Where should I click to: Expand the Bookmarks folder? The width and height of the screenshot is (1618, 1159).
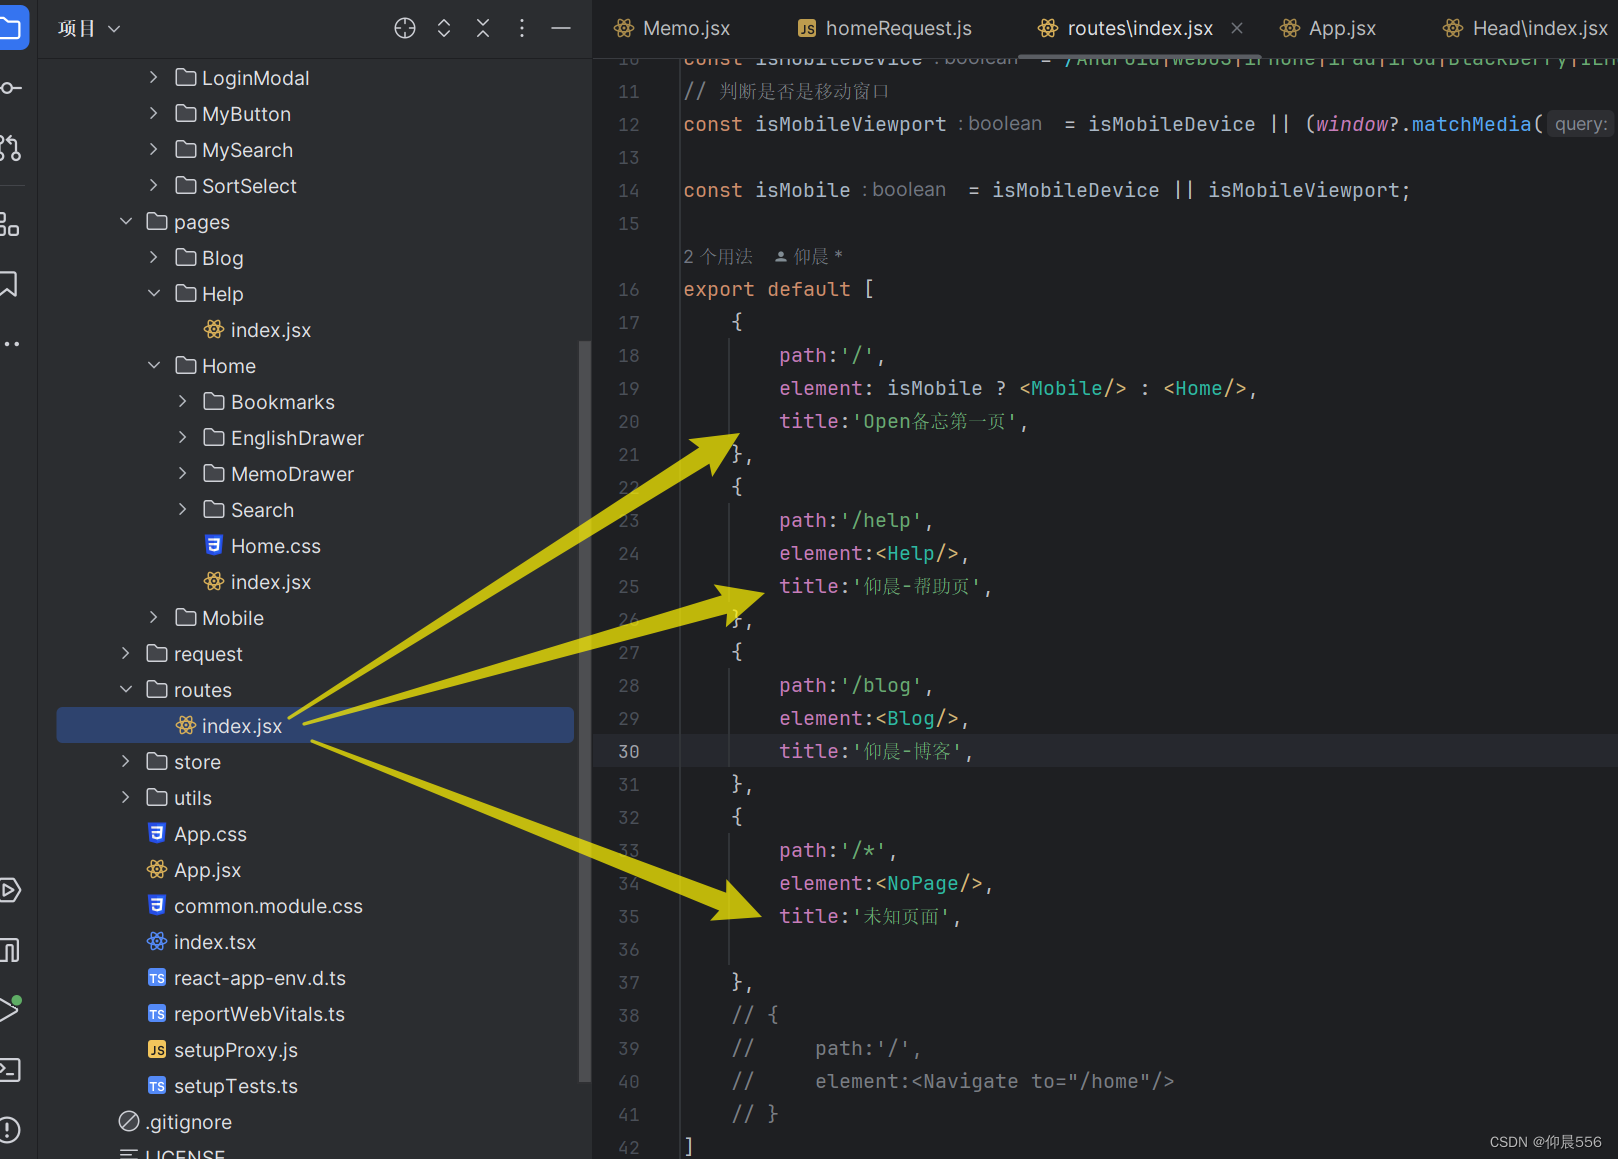[182, 401]
